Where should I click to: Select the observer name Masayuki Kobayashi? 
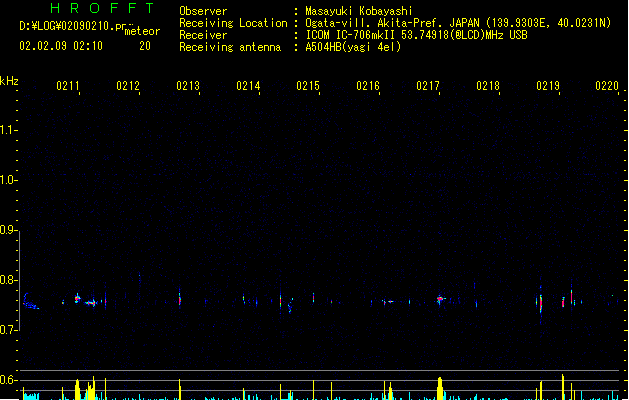[359, 11]
